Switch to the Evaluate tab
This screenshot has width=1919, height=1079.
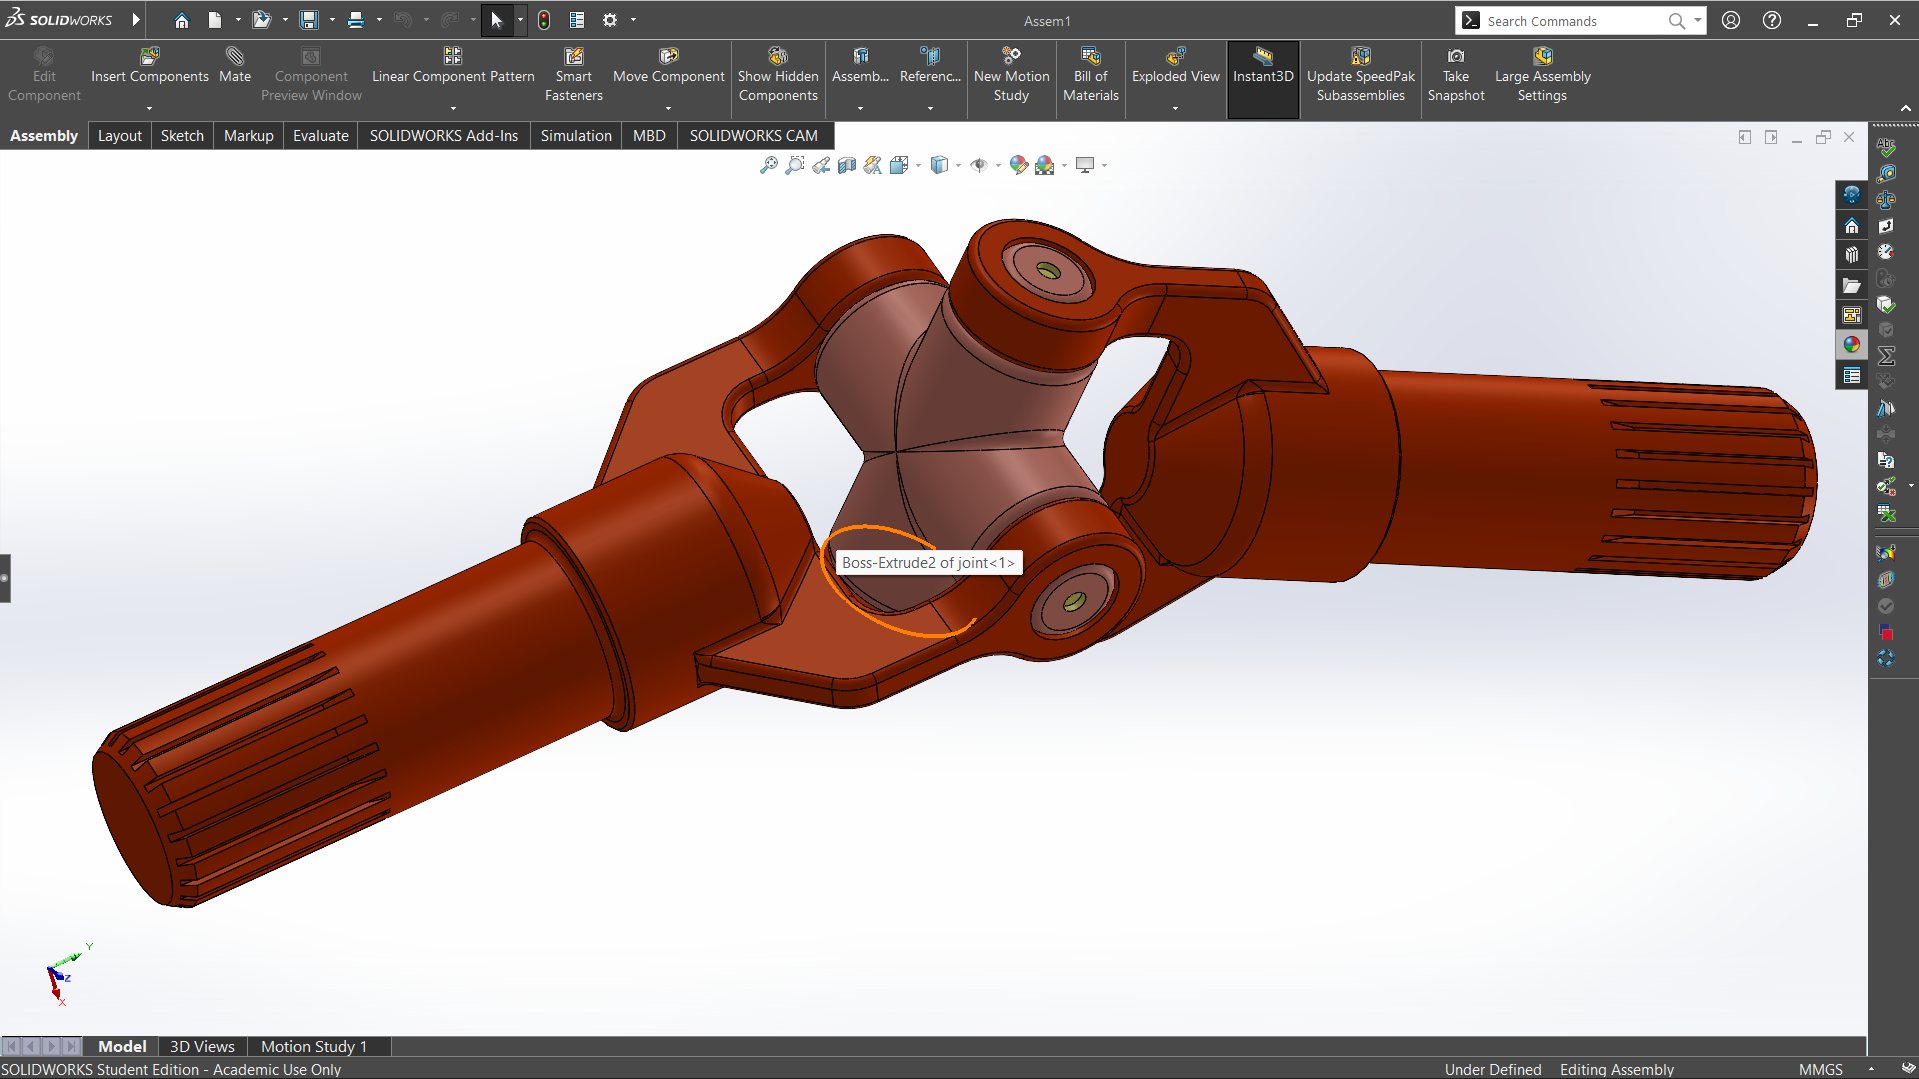[320, 135]
